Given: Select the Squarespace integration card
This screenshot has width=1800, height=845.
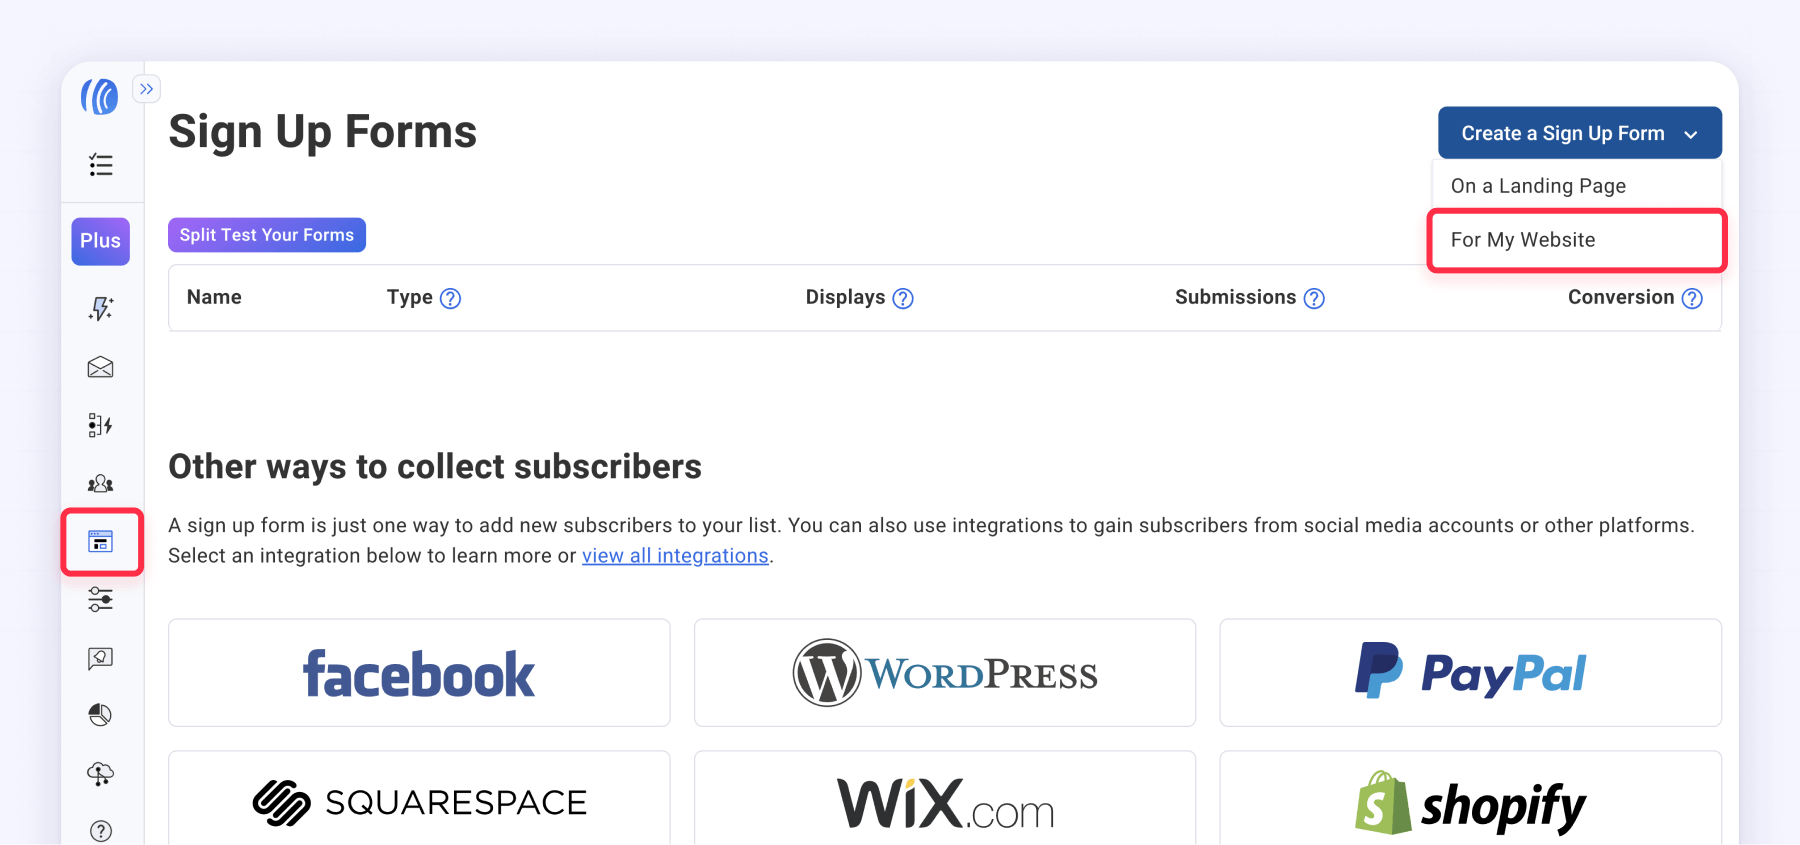Looking at the screenshot, I should 419,799.
